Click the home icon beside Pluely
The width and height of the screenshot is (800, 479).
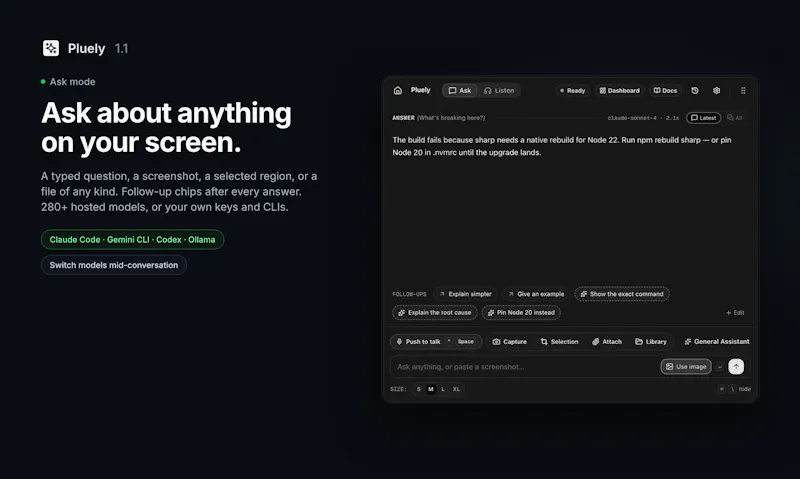398,90
